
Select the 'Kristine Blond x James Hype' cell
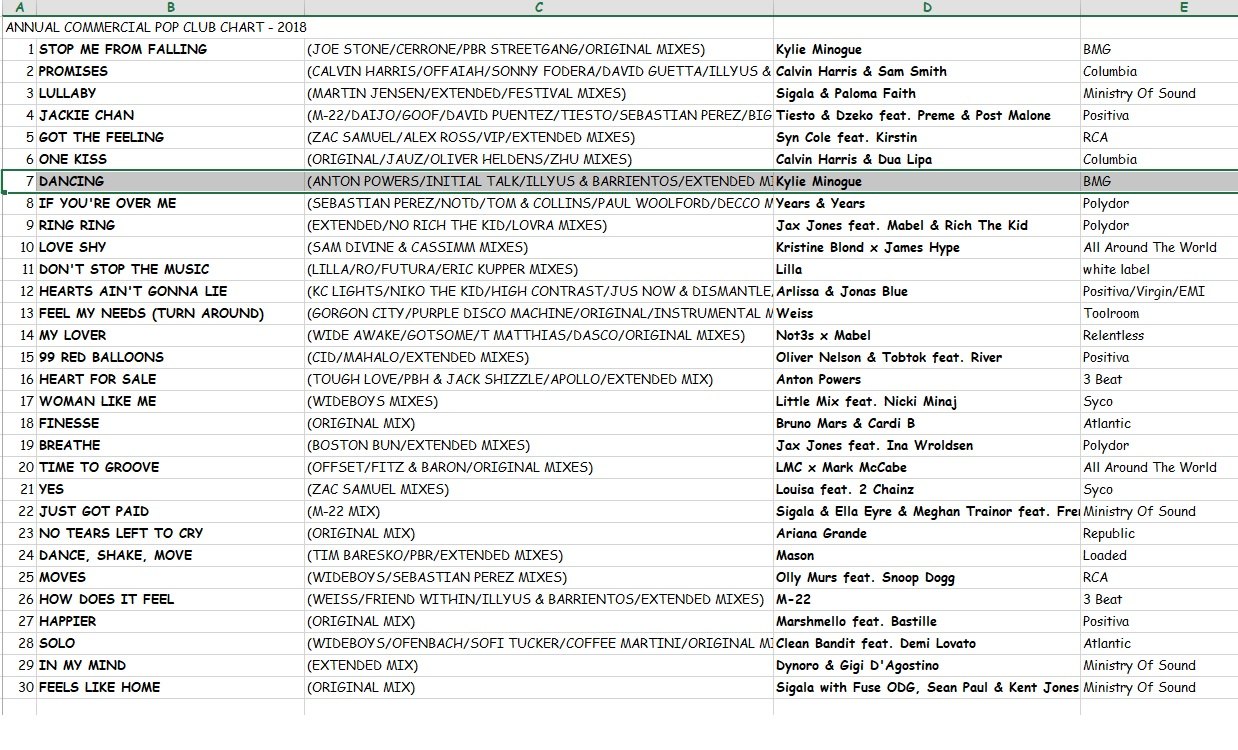pyautogui.click(x=927, y=247)
